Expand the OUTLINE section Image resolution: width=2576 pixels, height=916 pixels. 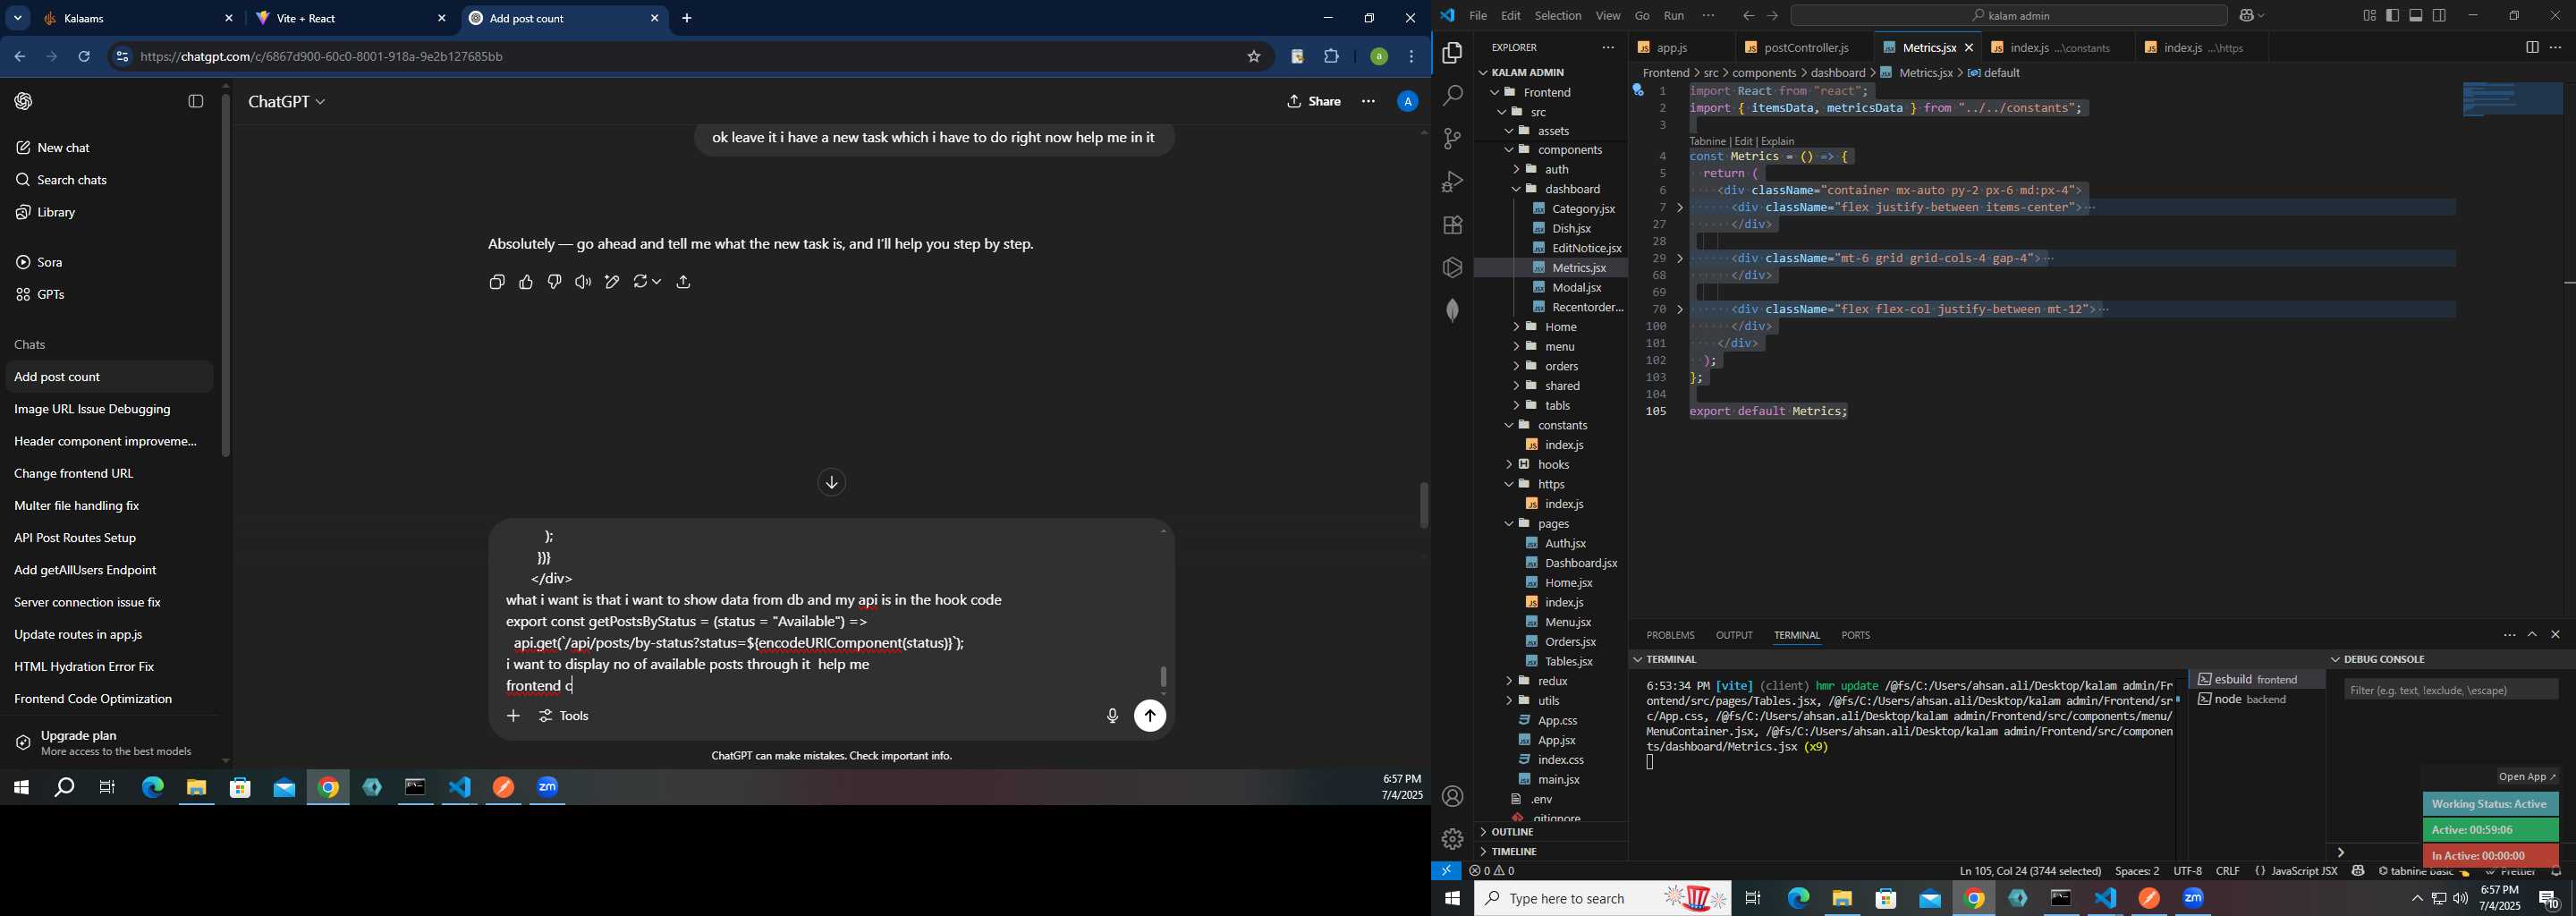[1552, 832]
